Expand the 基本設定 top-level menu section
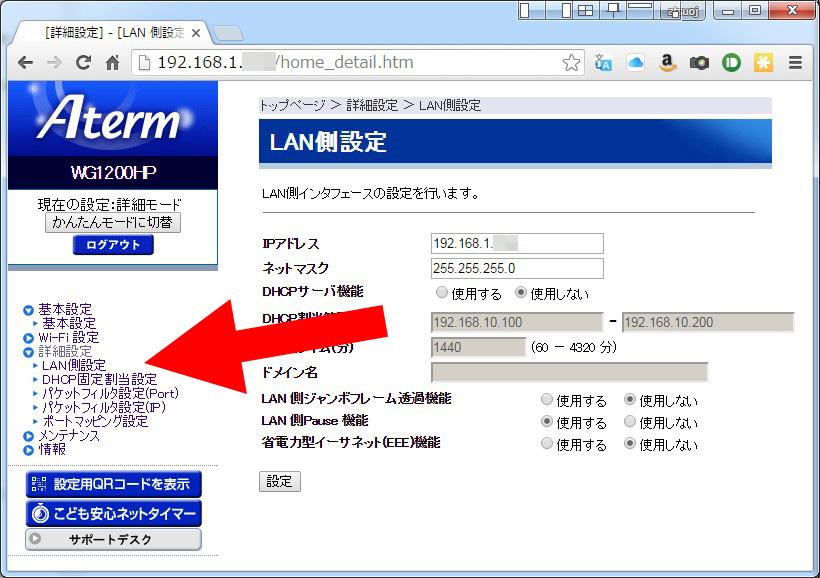Viewport: 820px width, 578px height. pos(65,309)
